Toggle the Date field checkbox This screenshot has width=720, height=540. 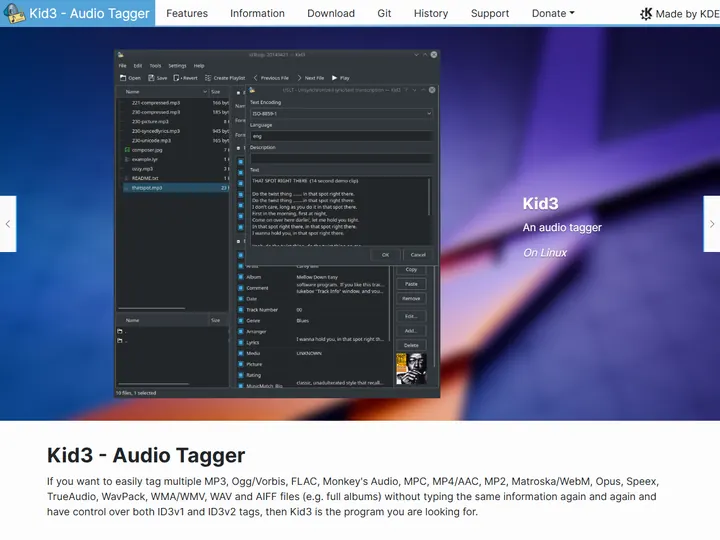click(x=241, y=299)
